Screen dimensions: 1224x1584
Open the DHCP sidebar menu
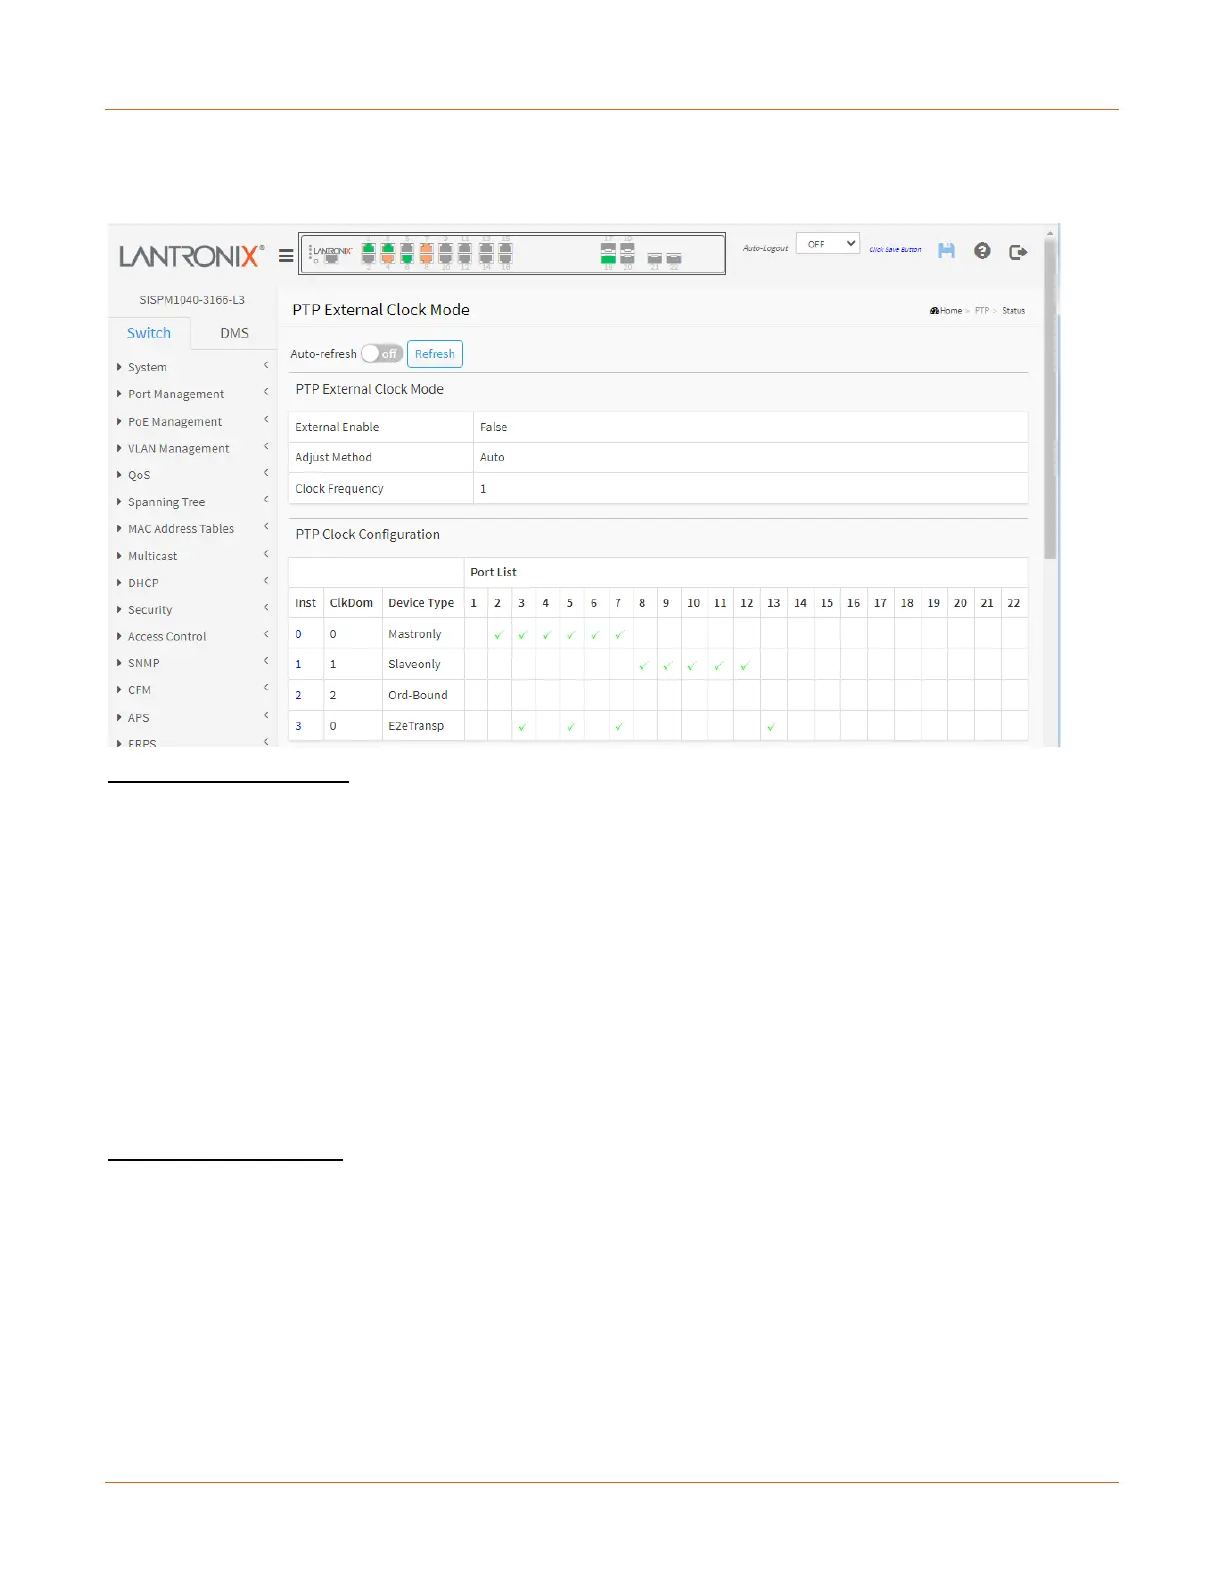(192, 583)
